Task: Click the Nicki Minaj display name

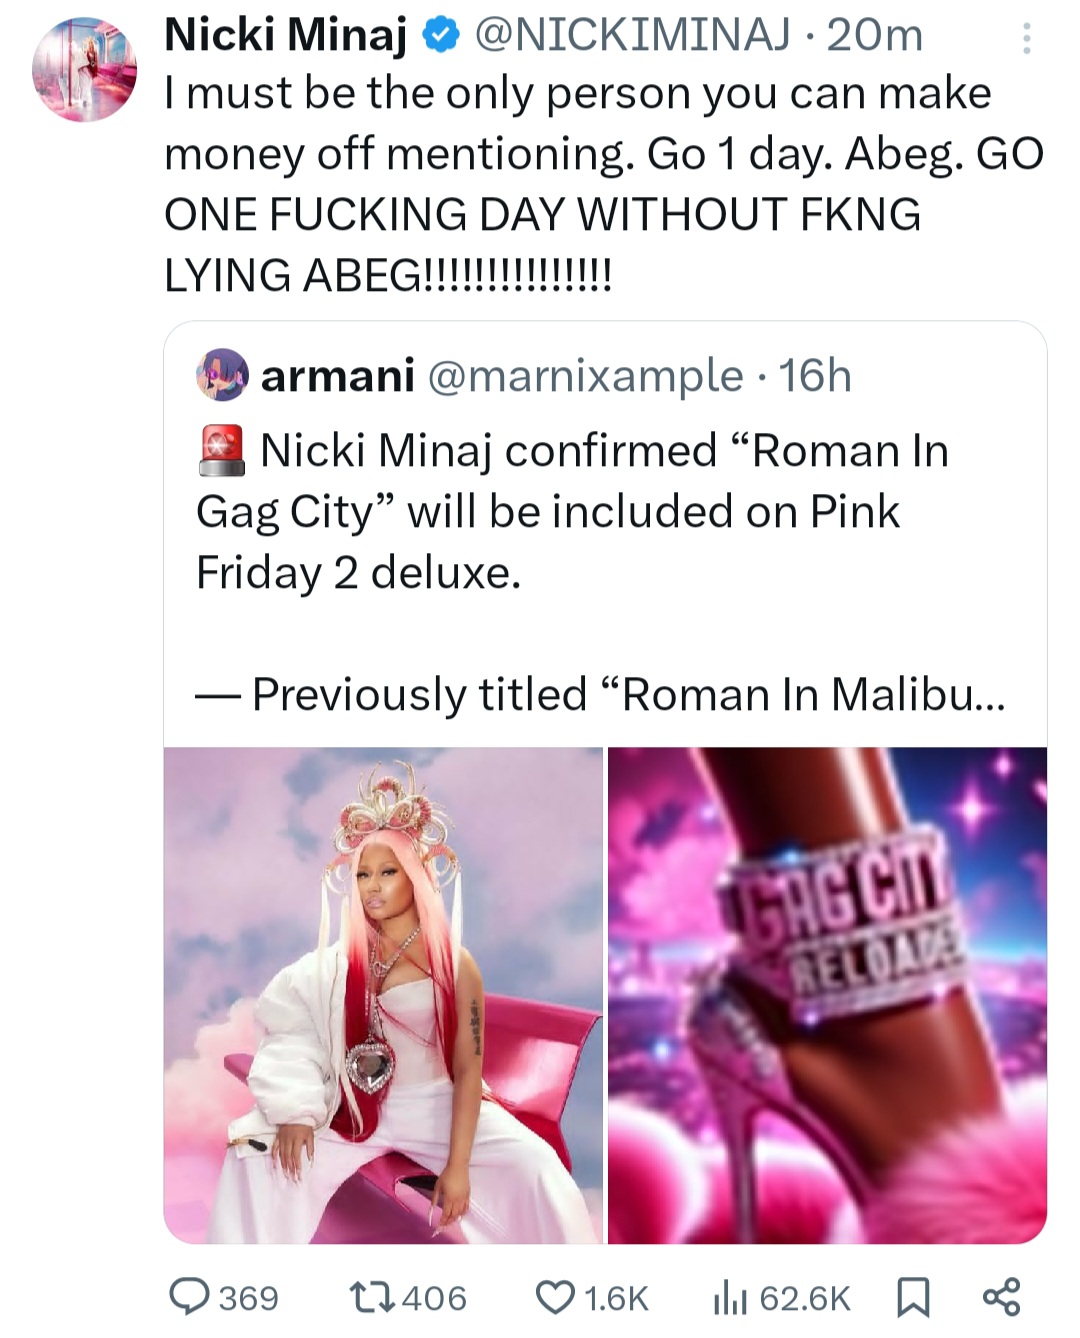Action: coord(285,36)
